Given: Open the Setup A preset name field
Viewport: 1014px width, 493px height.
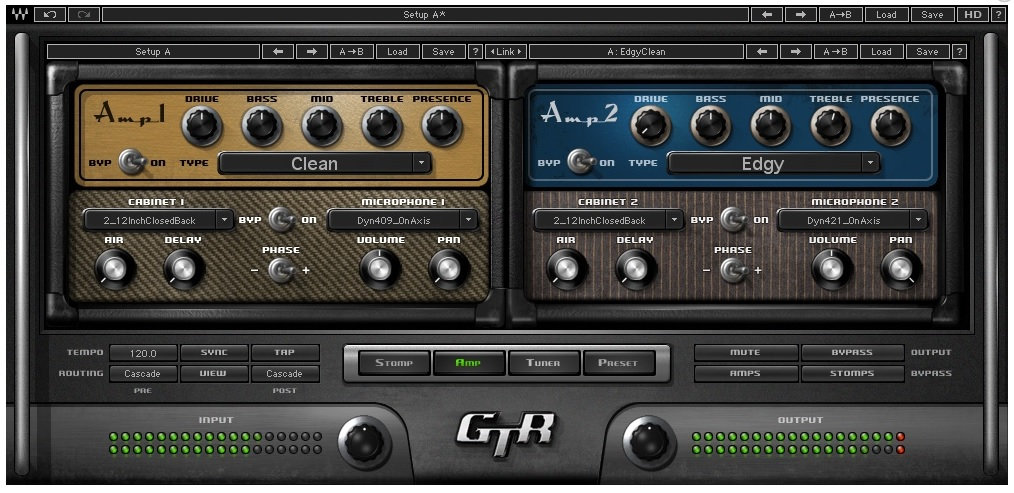Looking at the screenshot, I should (153, 52).
